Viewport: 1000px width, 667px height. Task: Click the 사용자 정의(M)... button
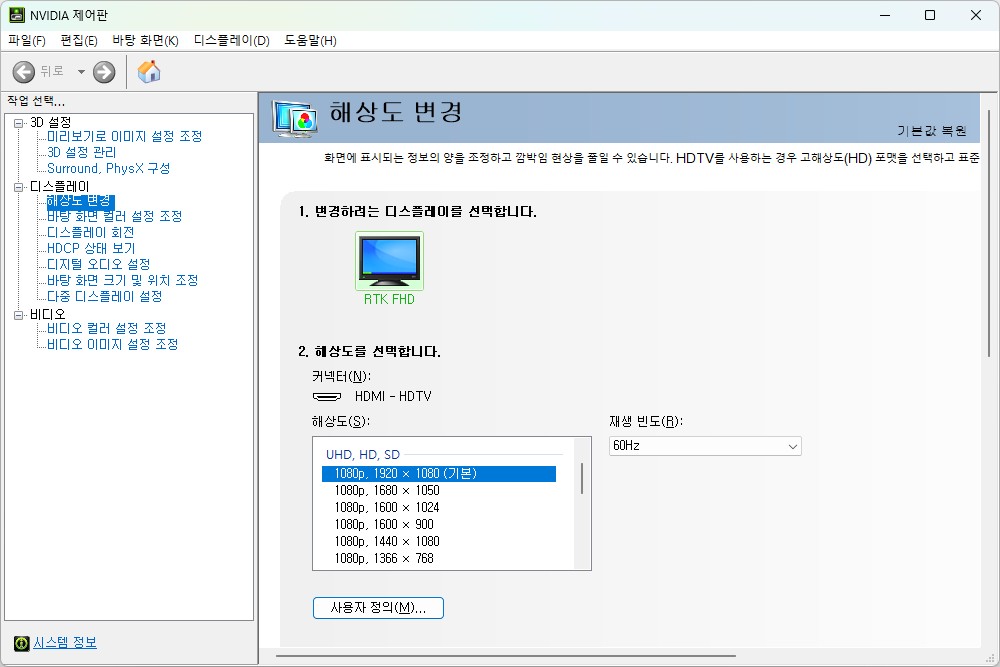(x=378, y=608)
